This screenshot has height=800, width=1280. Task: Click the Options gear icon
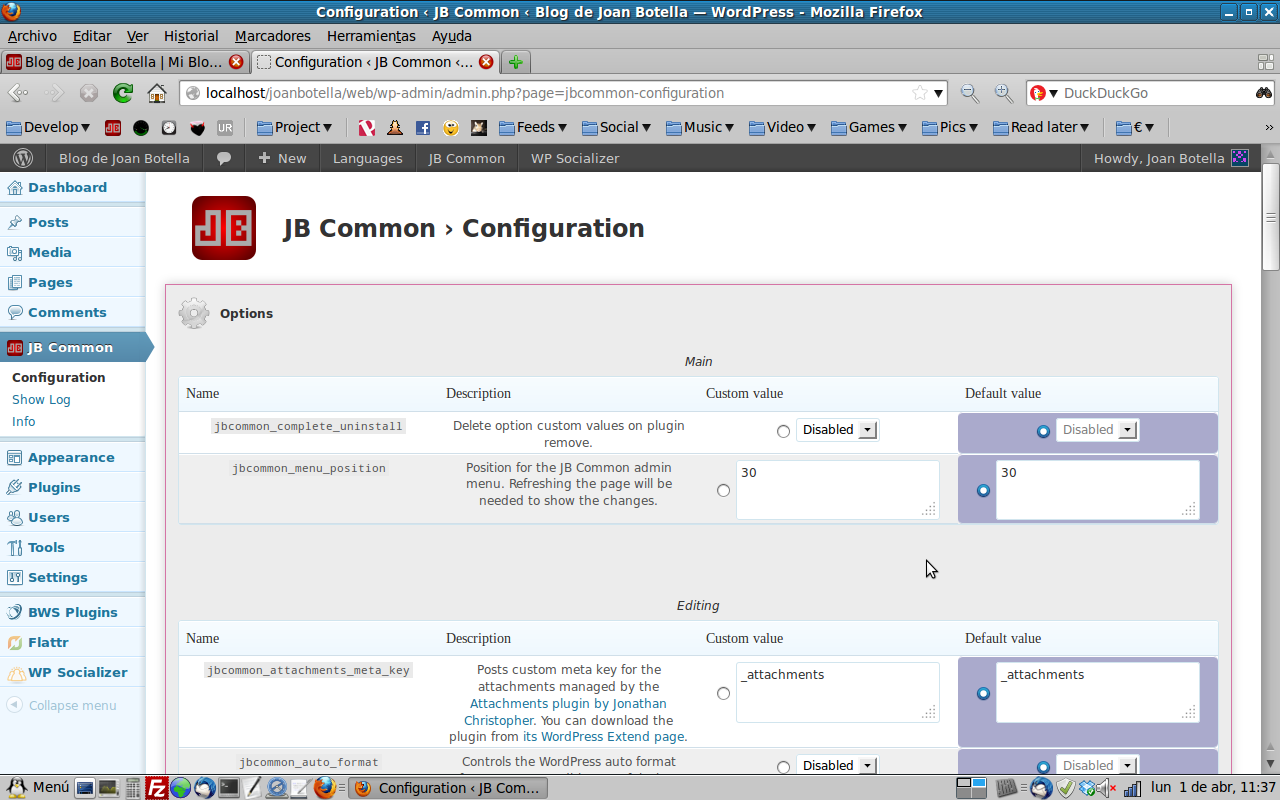click(194, 313)
